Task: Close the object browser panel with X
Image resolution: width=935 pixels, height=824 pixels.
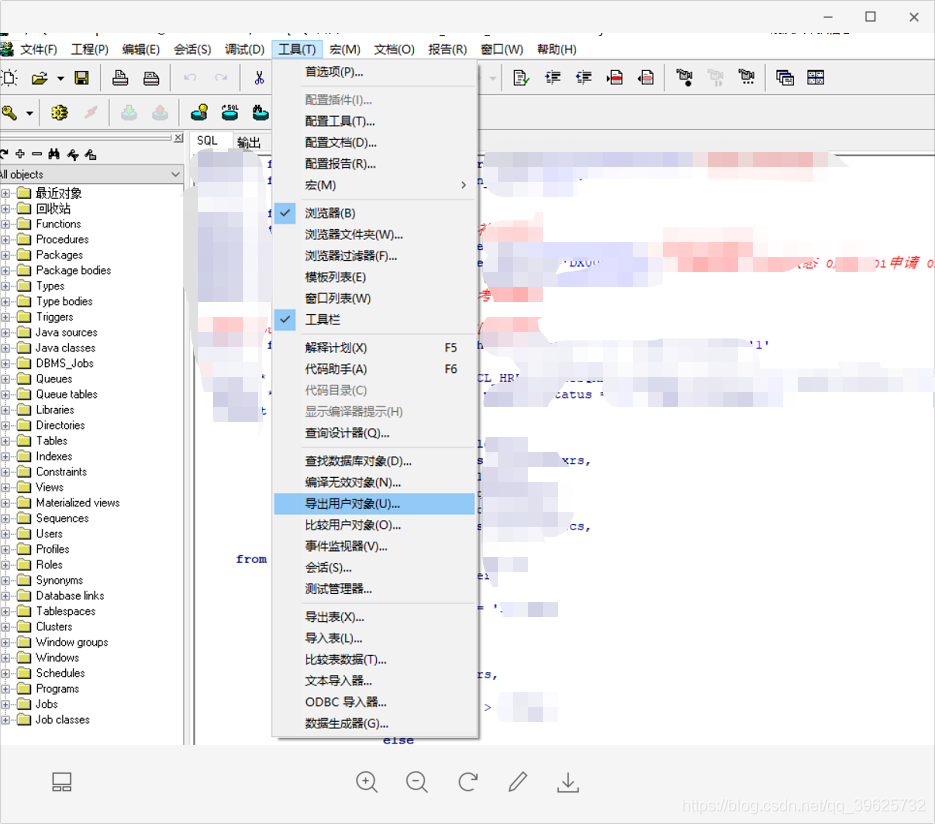Action: pos(178,138)
